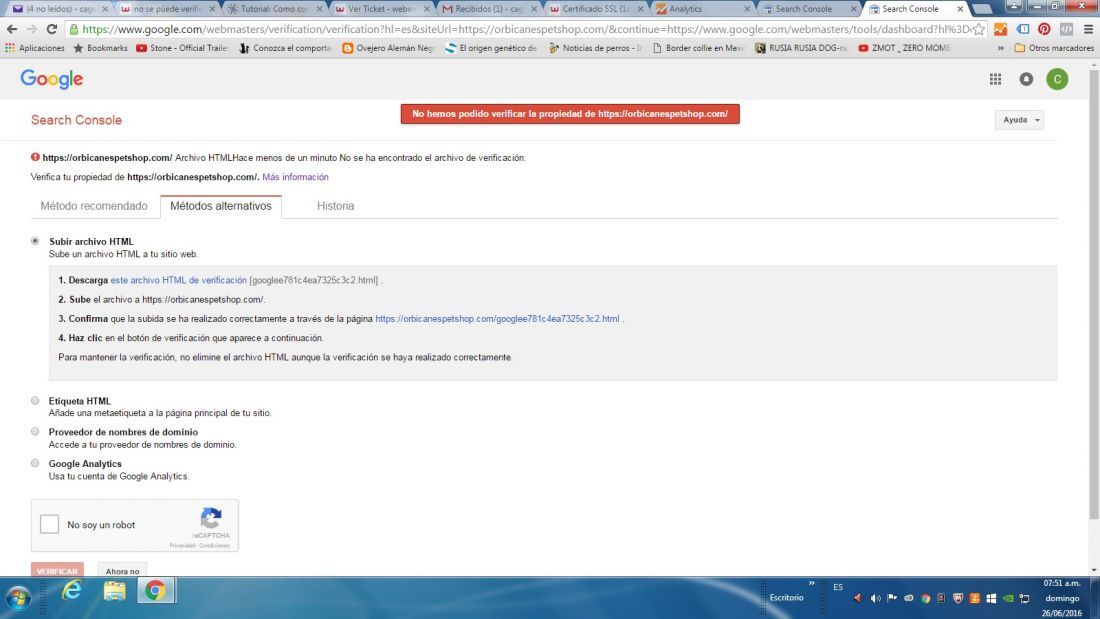Open ZMOT _ ZERO MOME bookmark

pyautogui.click(x=904, y=48)
